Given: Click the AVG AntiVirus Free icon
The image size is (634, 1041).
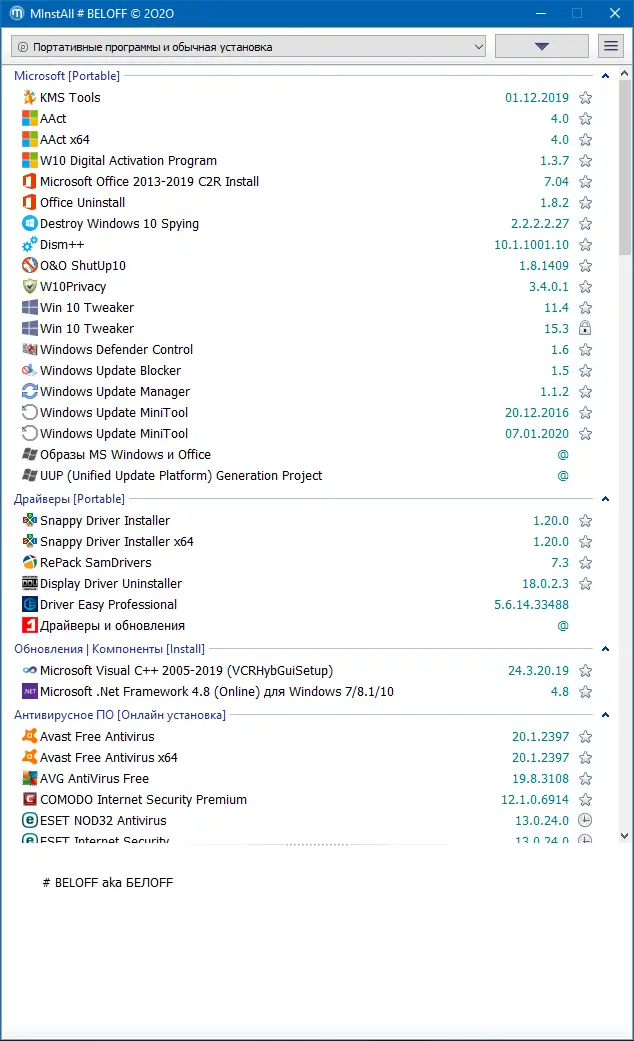Looking at the screenshot, I should click(30, 779).
